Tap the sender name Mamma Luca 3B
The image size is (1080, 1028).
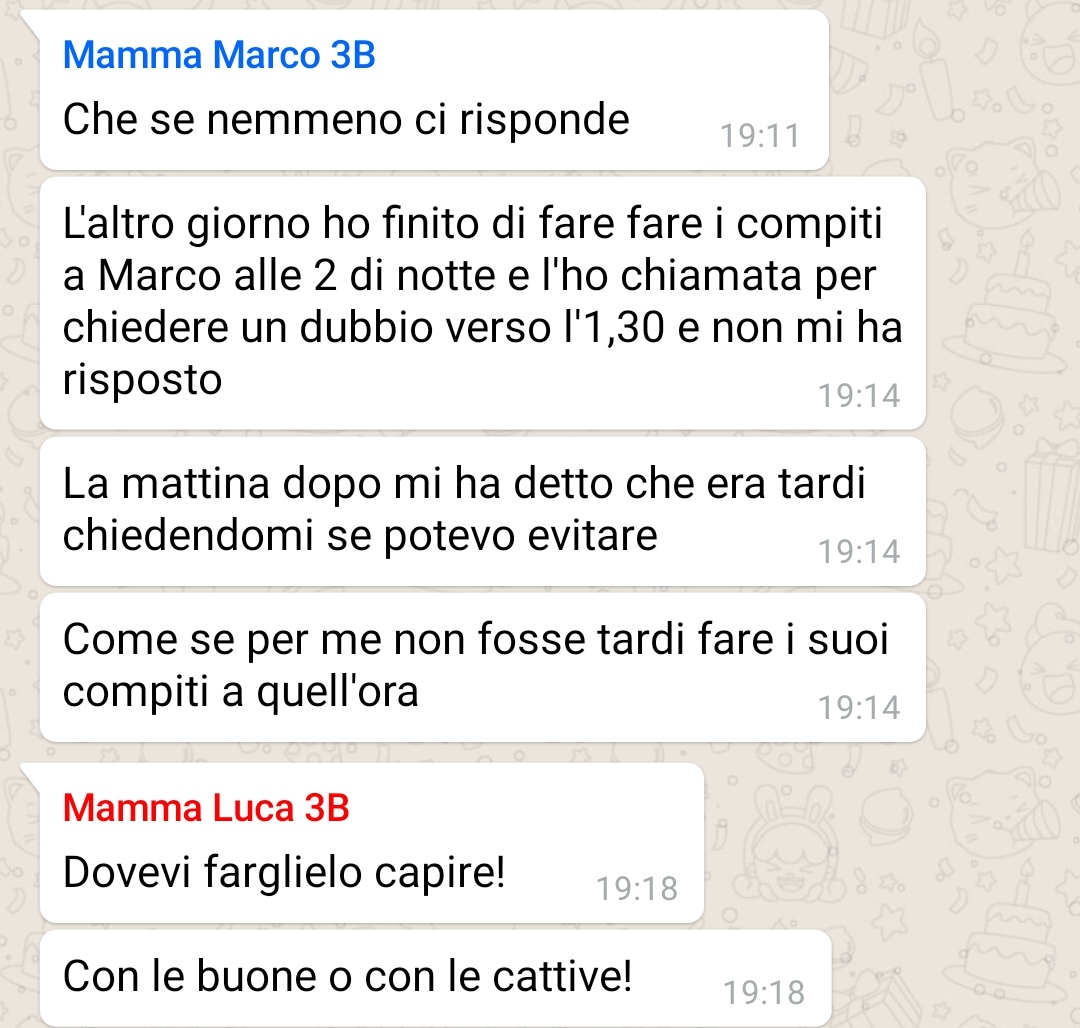206,808
